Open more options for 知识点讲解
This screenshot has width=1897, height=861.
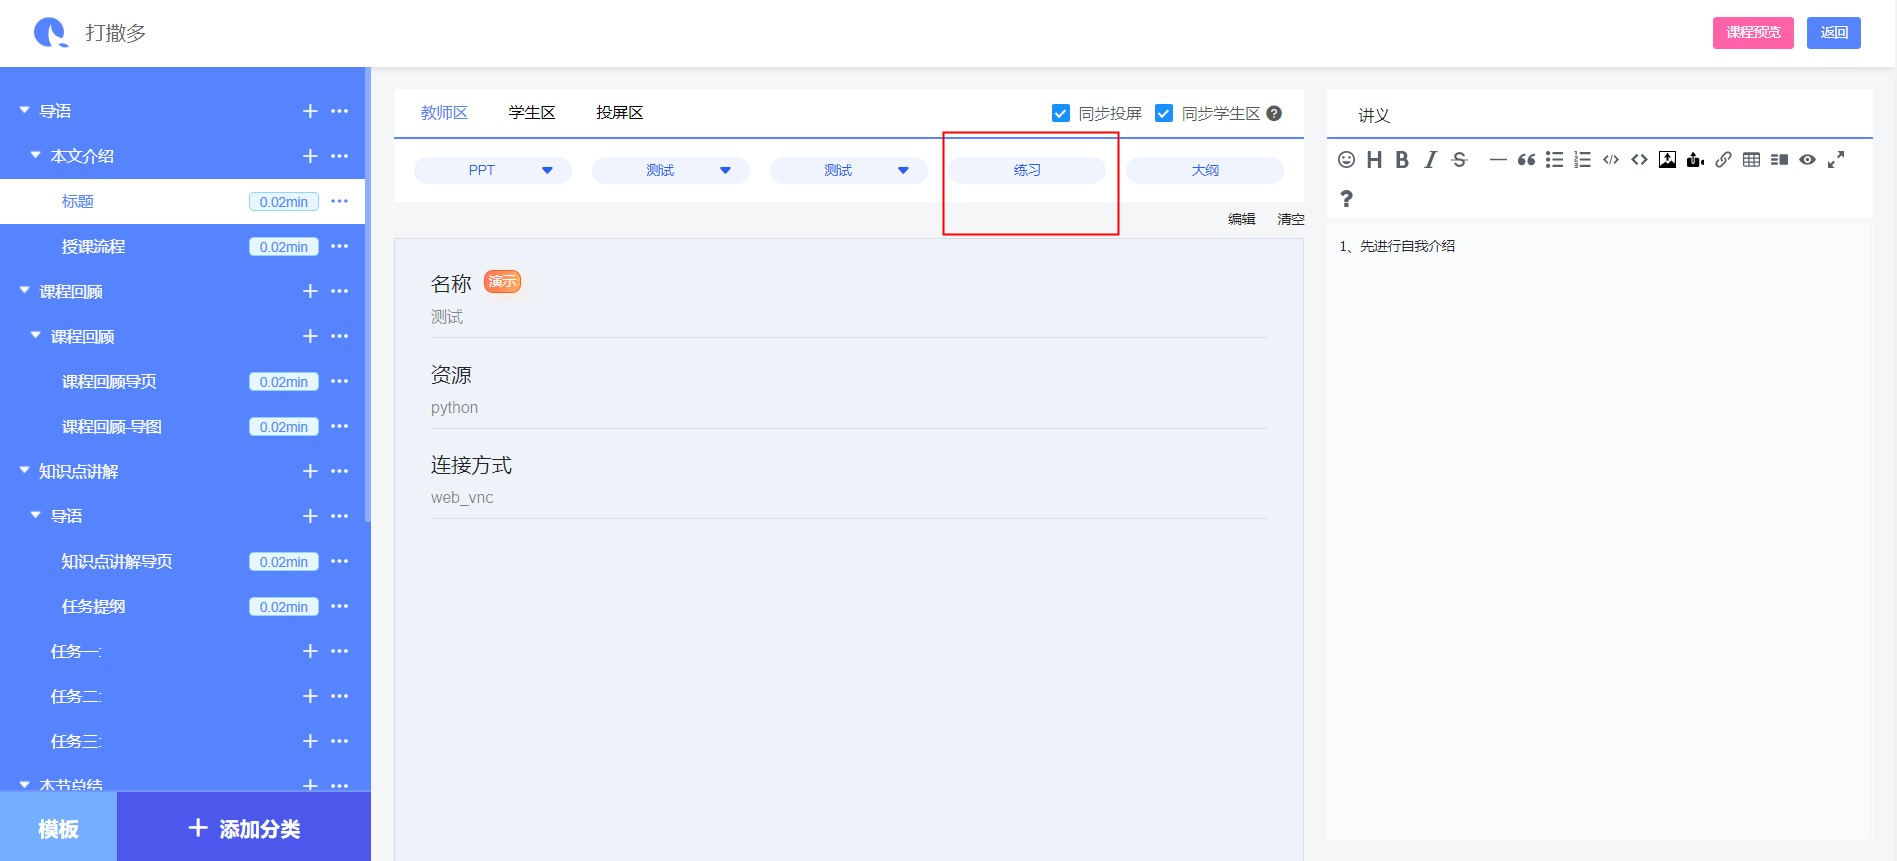click(x=340, y=471)
